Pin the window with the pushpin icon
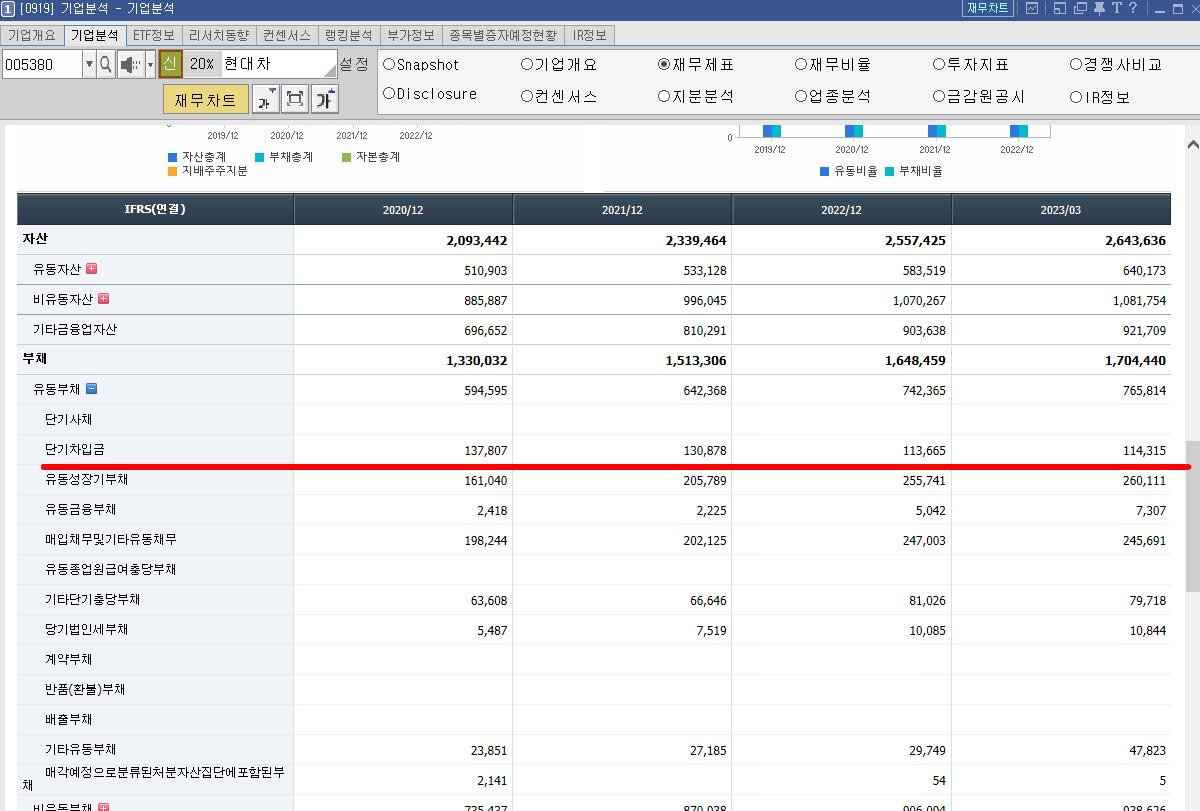 click(1099, 8)
